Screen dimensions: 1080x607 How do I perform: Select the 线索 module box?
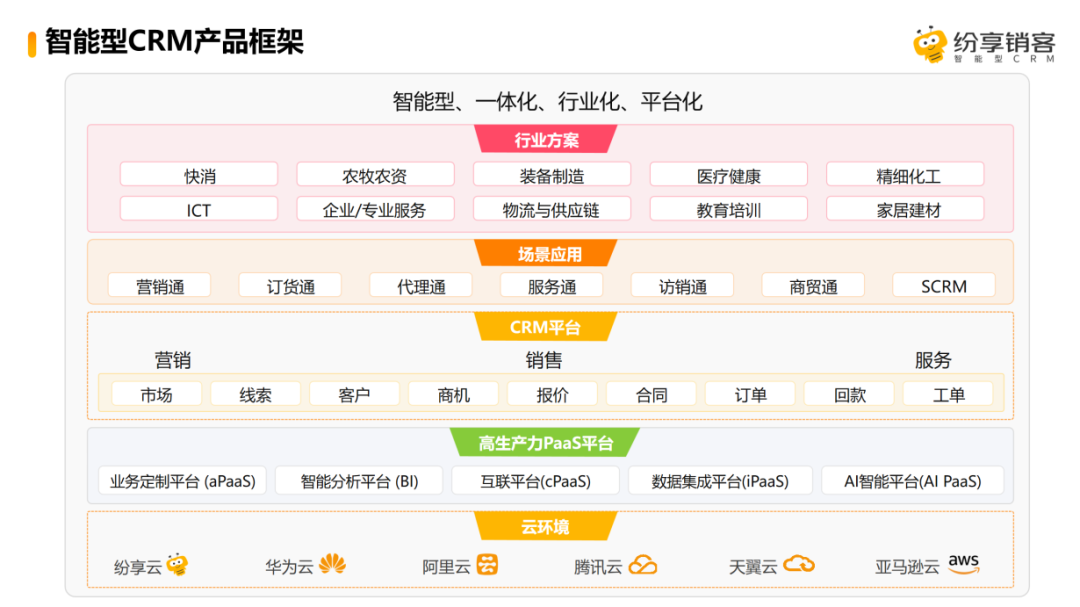(256, 394)
